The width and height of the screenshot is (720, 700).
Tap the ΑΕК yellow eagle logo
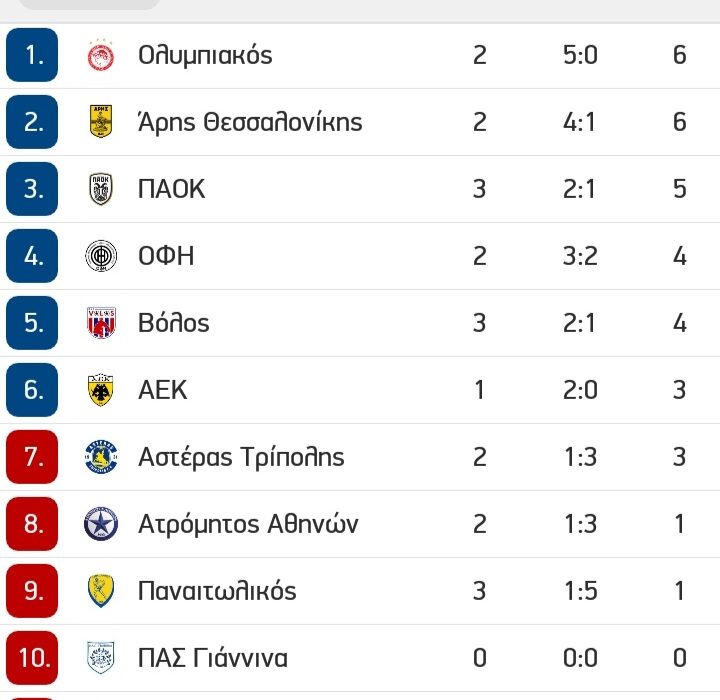tap(101, 390)
